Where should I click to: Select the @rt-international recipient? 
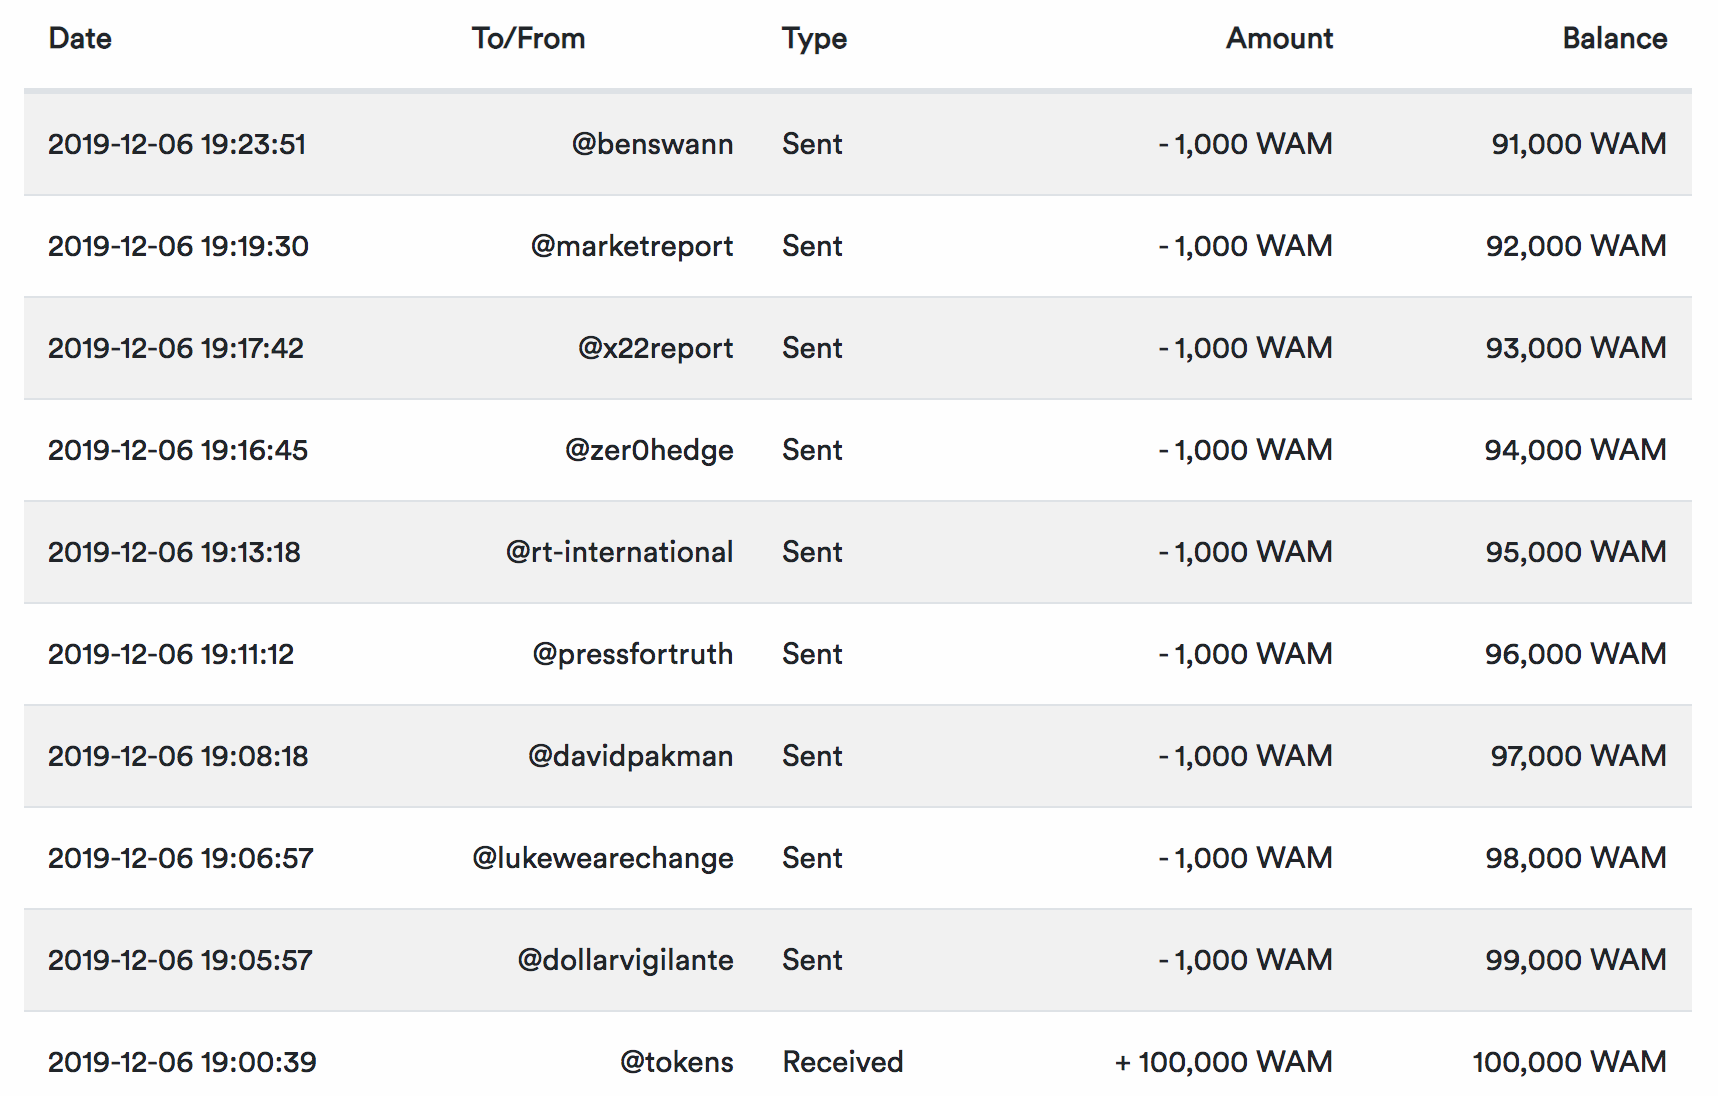(x=619, y=552)
